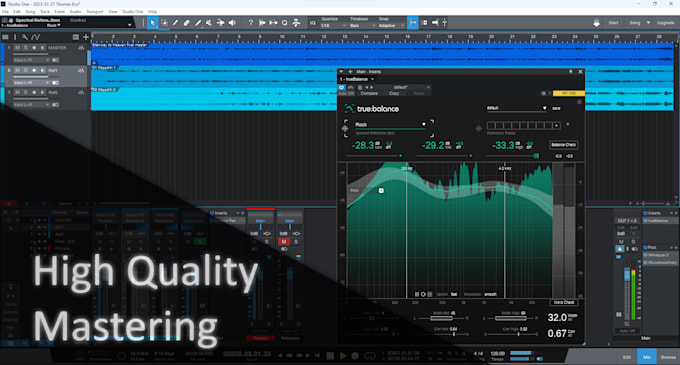This screenshot has width=680, height=365.
Task: Click the IQ input quantize icon
Action: pos(313,23)
